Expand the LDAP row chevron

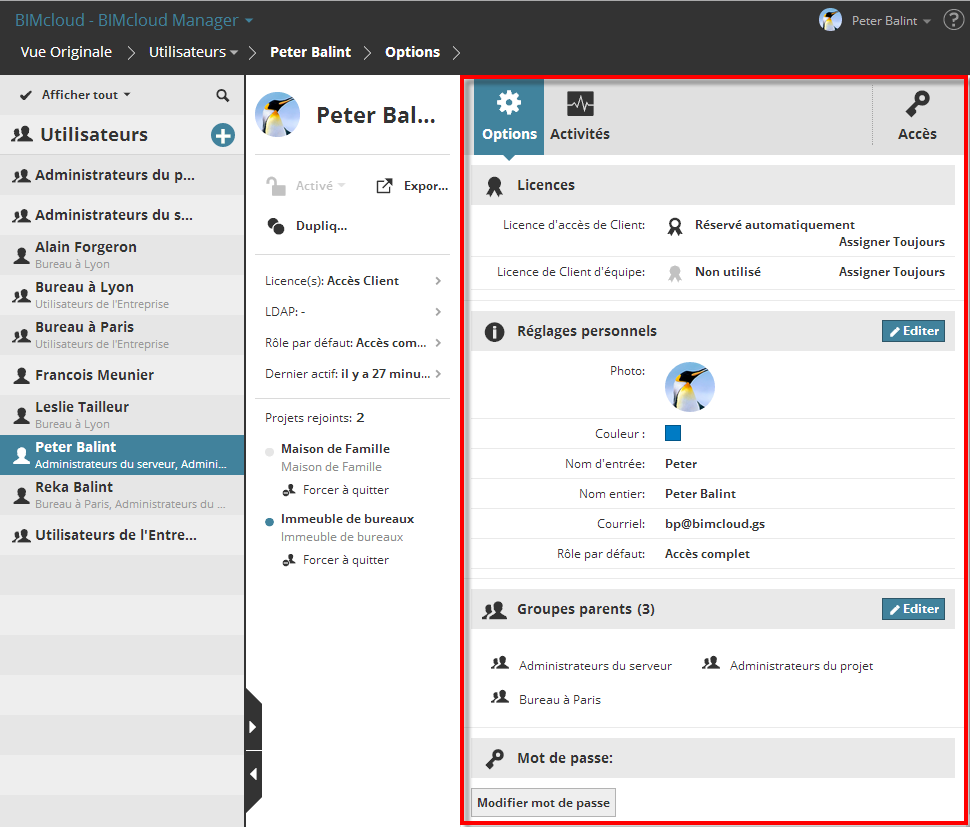[438, 312]
